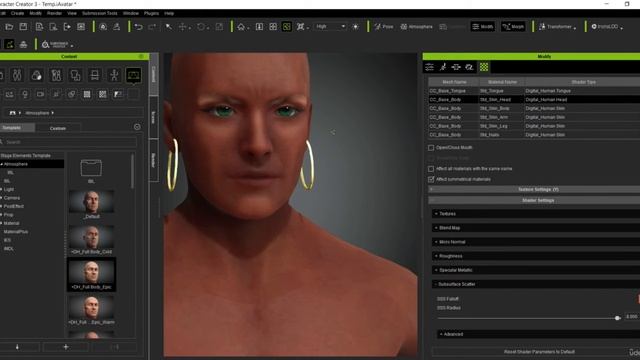Click the Export arrow icon in toolbar
Viewport: 640px width, 360px height.
point(67,27)
